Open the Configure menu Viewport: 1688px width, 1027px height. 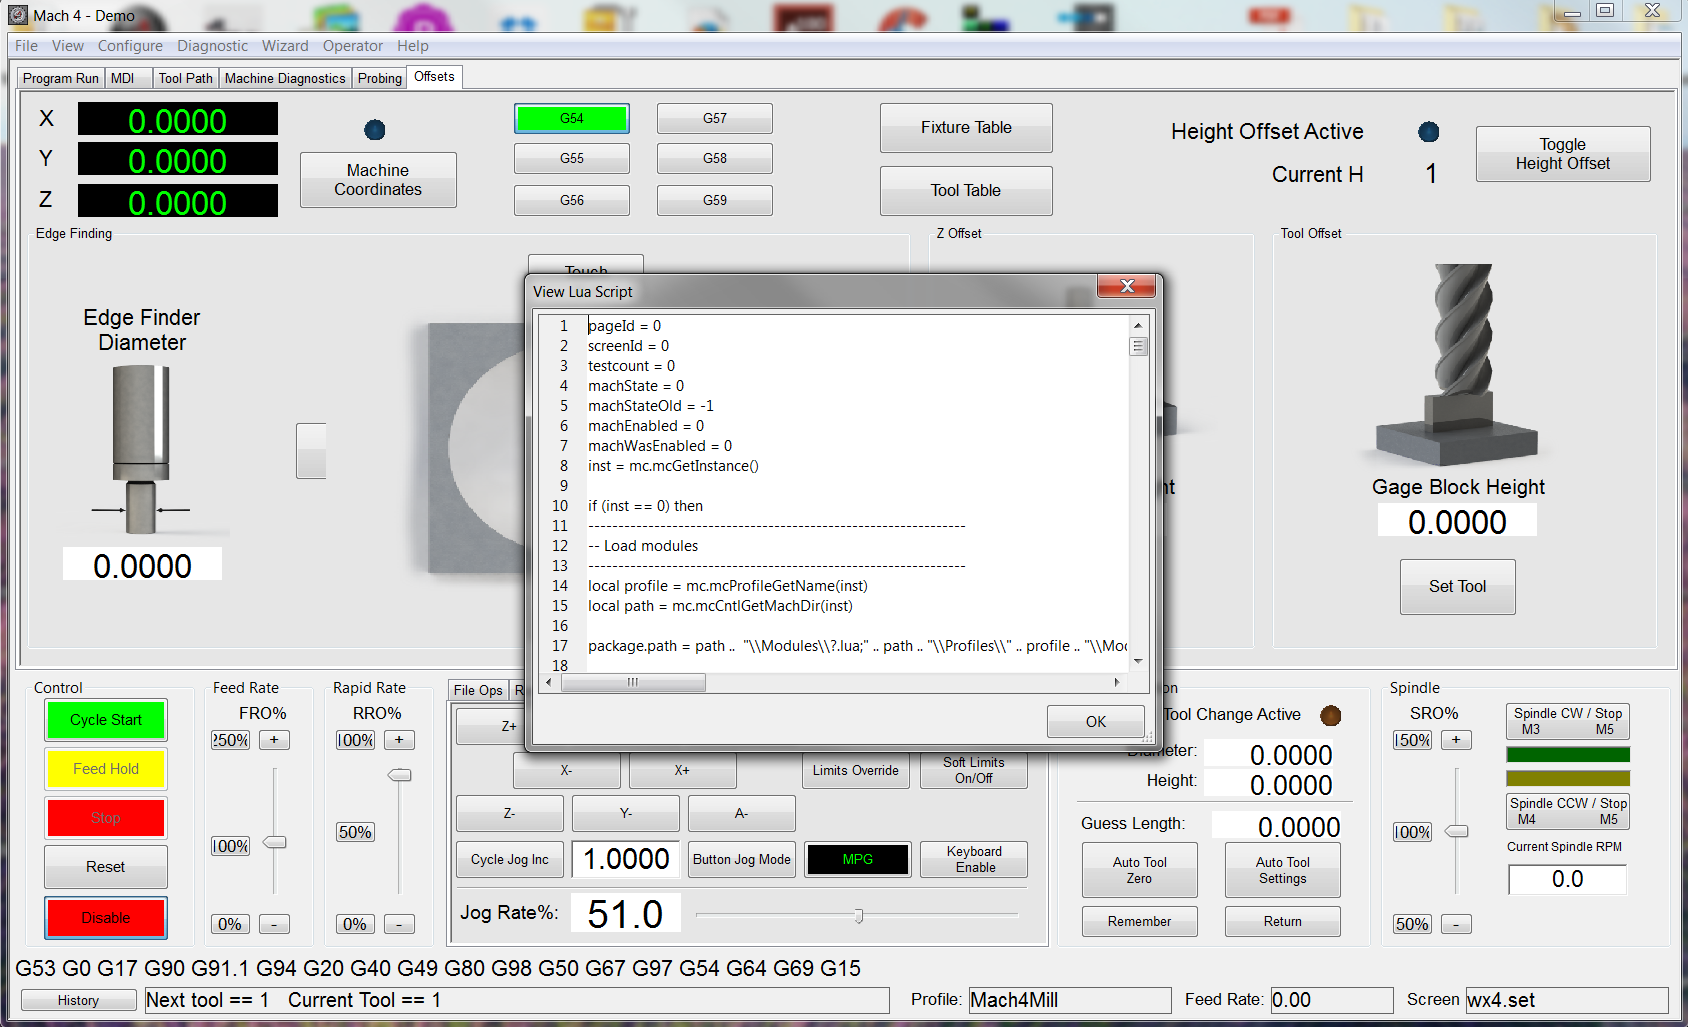point(130,45)
